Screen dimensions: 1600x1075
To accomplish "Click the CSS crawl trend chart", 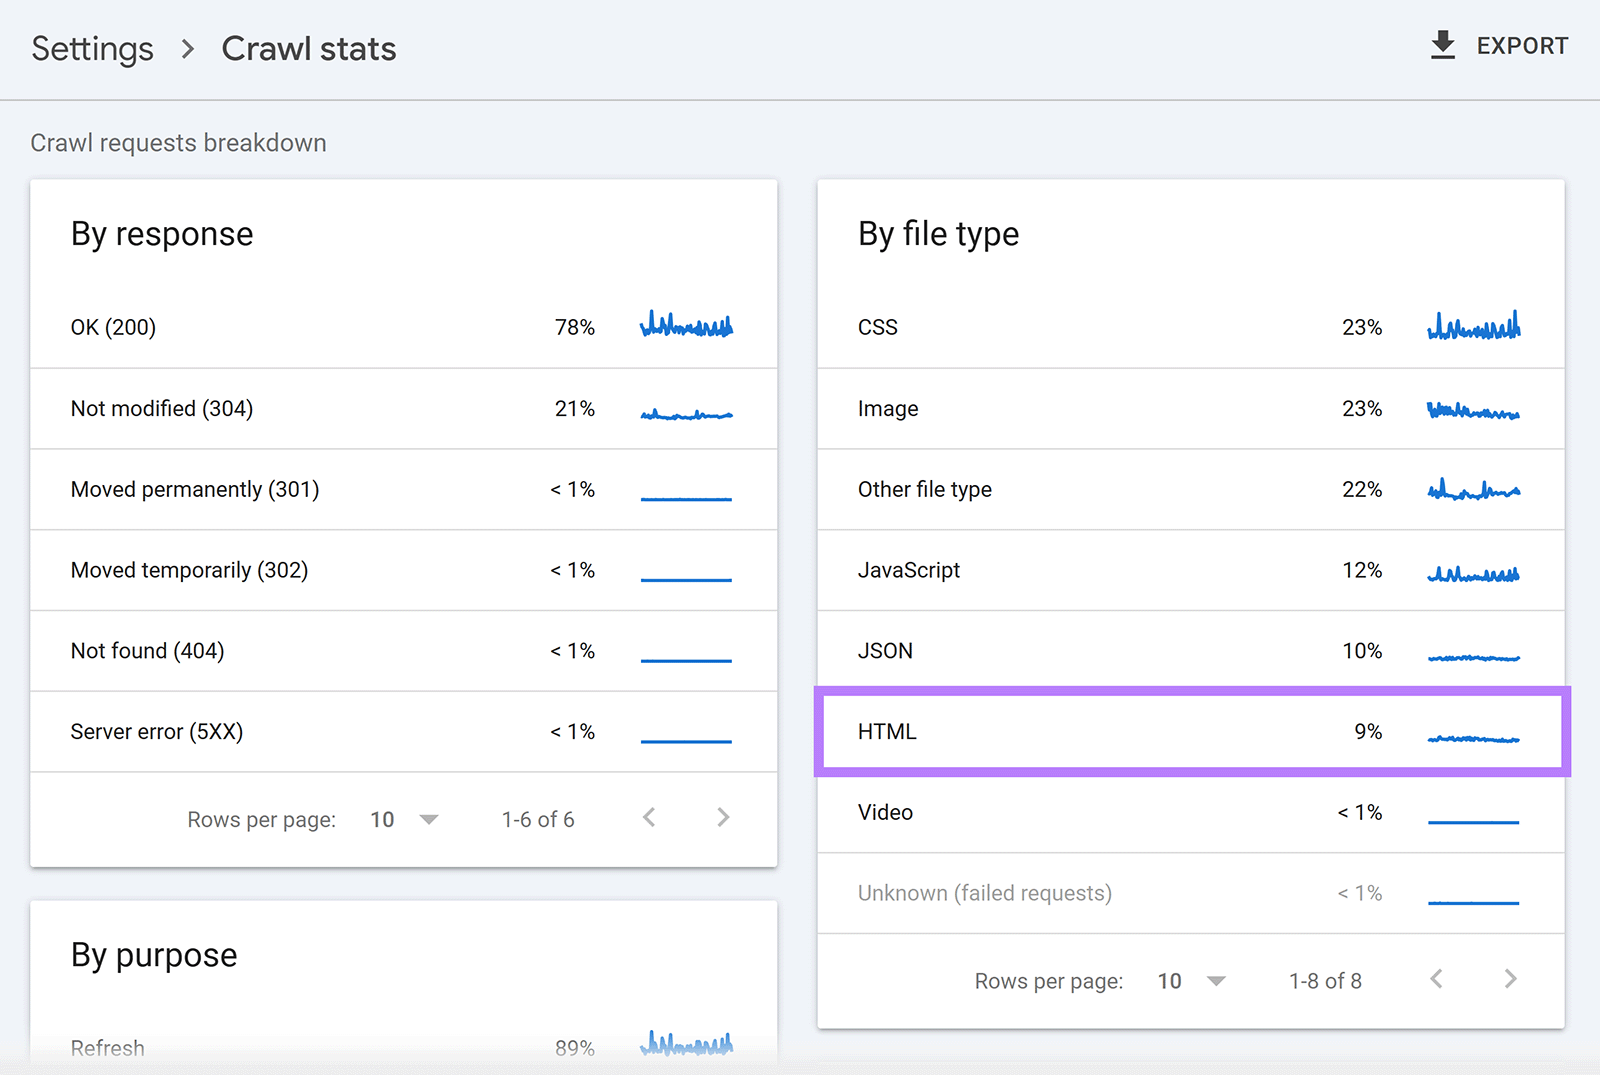I will 1473,325.
